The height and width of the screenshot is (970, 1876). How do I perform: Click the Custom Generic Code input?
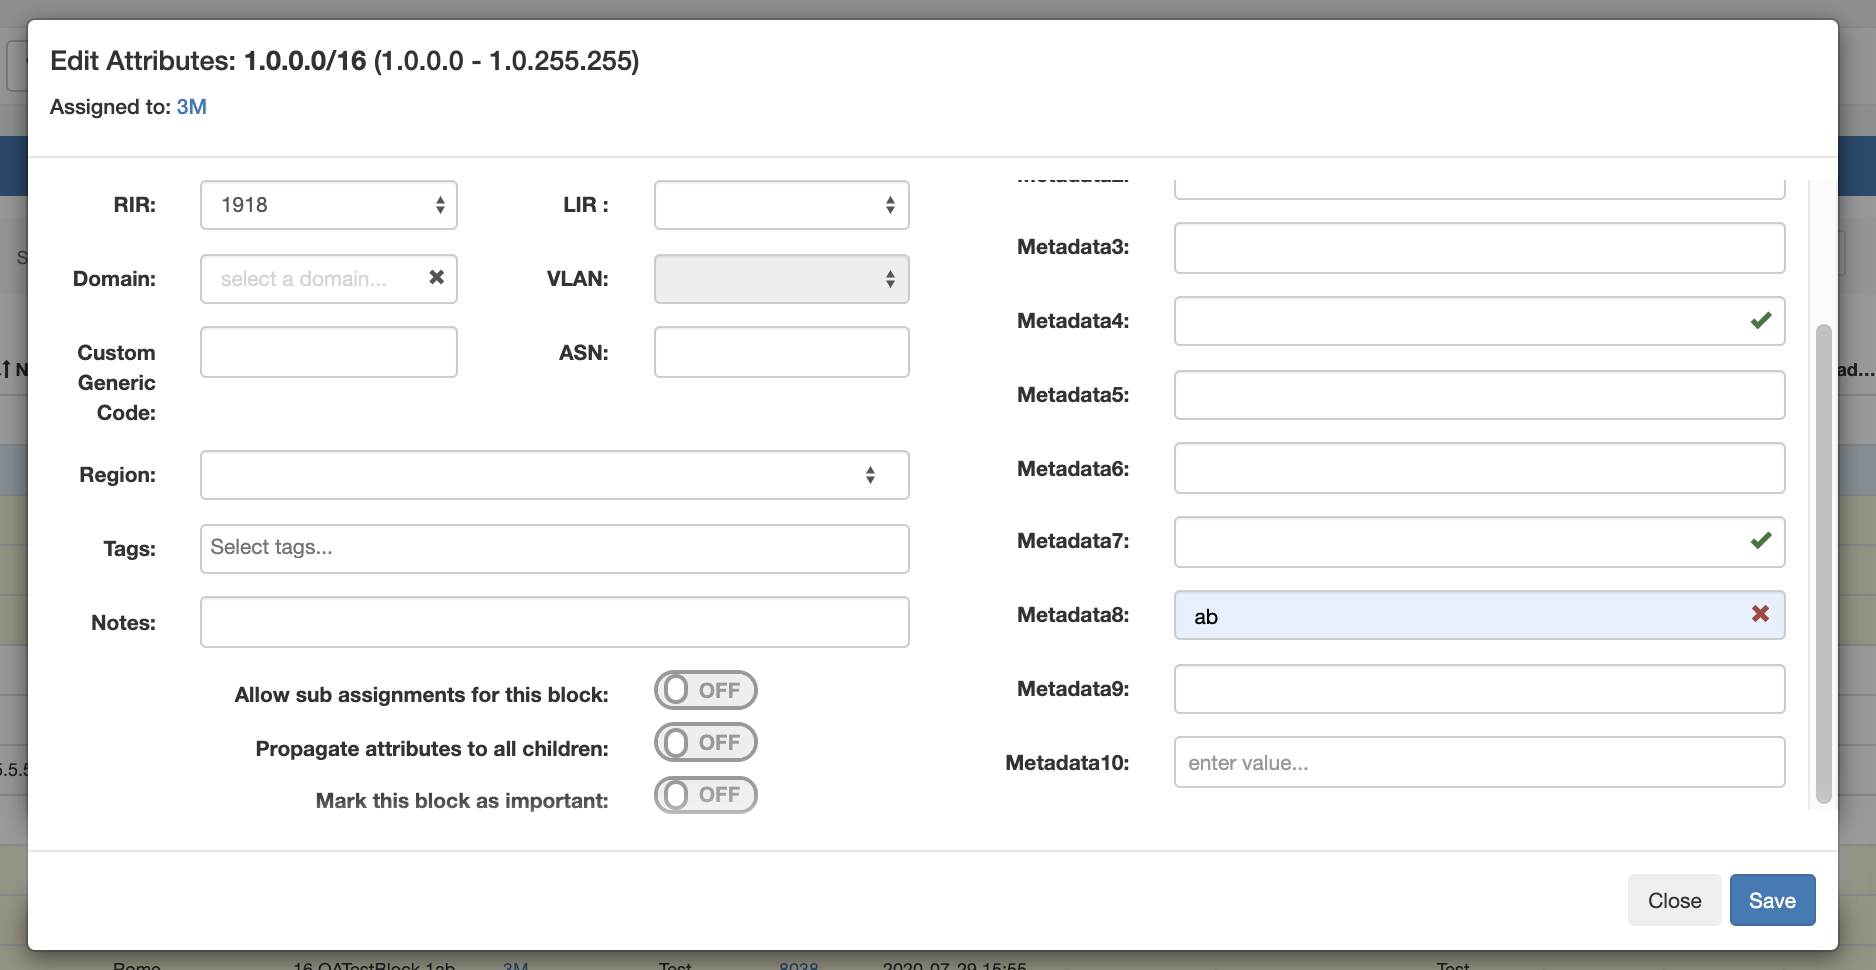328,352
